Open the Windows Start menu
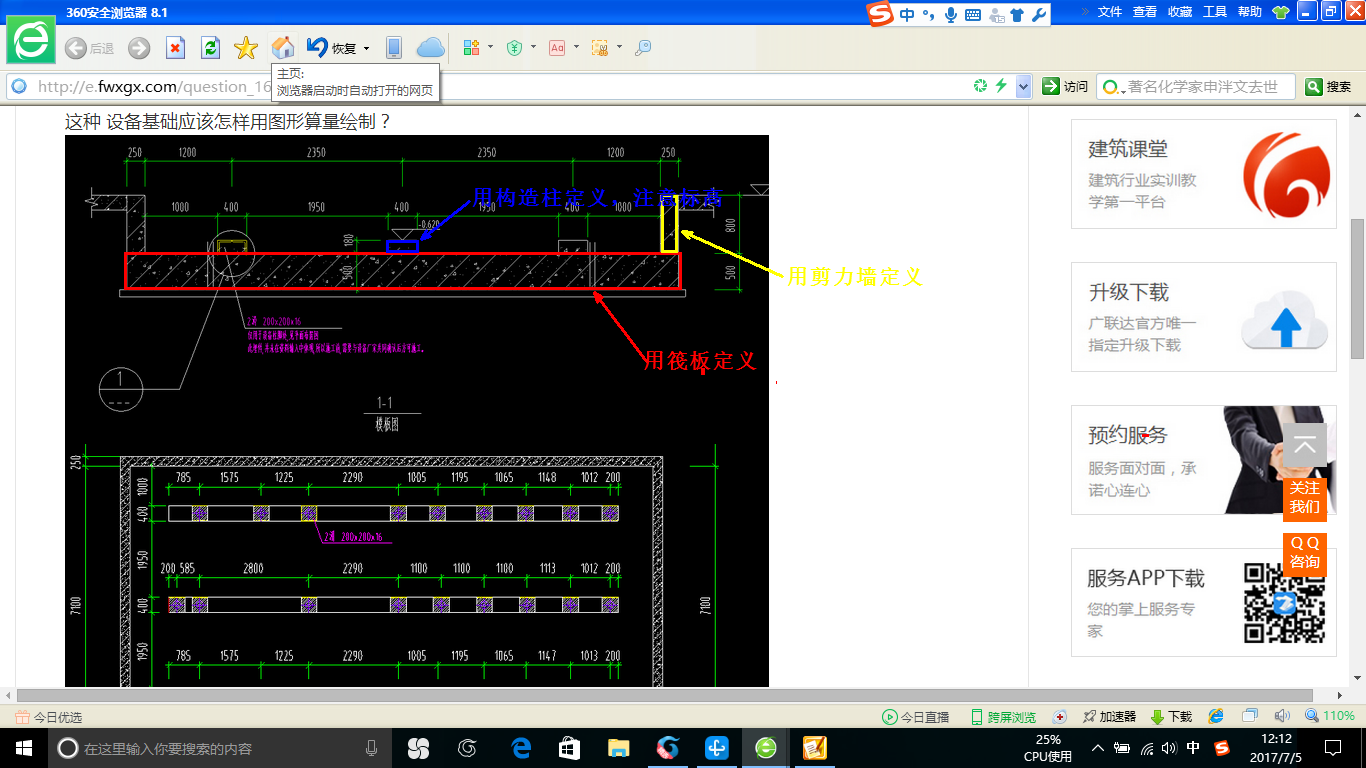1366x768 pixels. coord(24,748)
